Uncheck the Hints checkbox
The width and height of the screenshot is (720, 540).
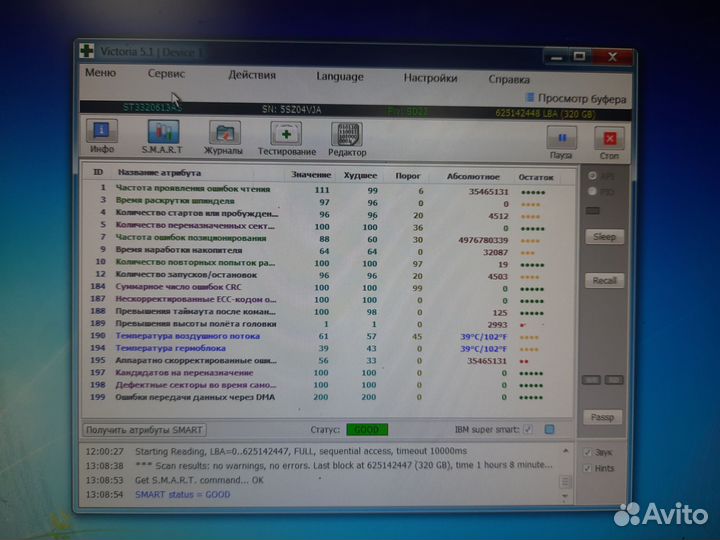click(587, 467)
